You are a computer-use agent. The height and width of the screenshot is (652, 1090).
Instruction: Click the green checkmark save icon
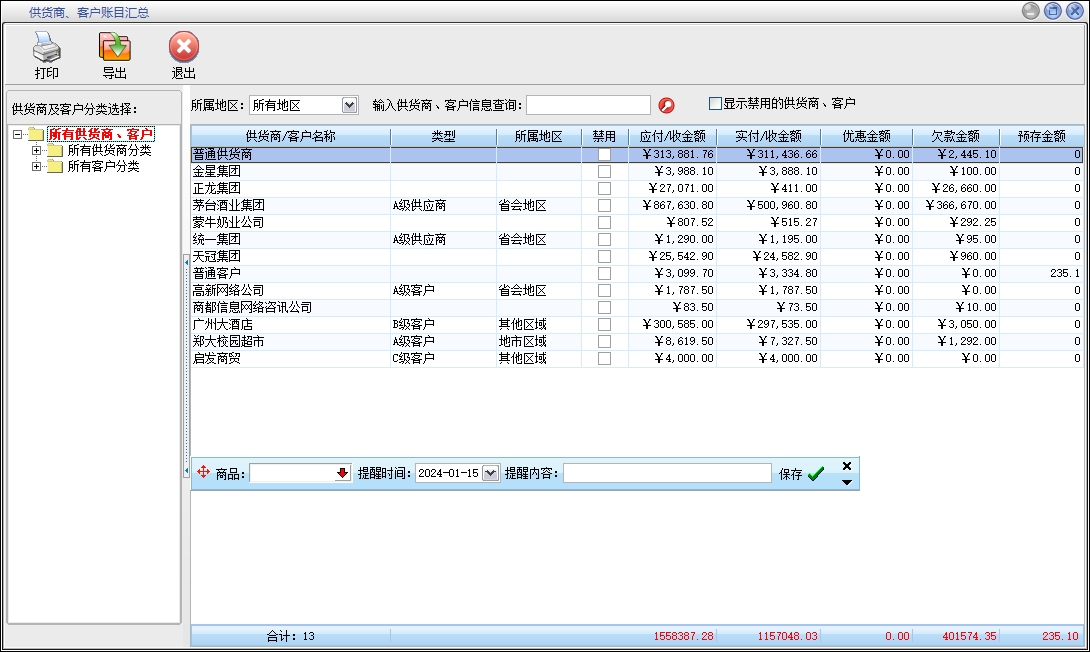tap(816, 474)
